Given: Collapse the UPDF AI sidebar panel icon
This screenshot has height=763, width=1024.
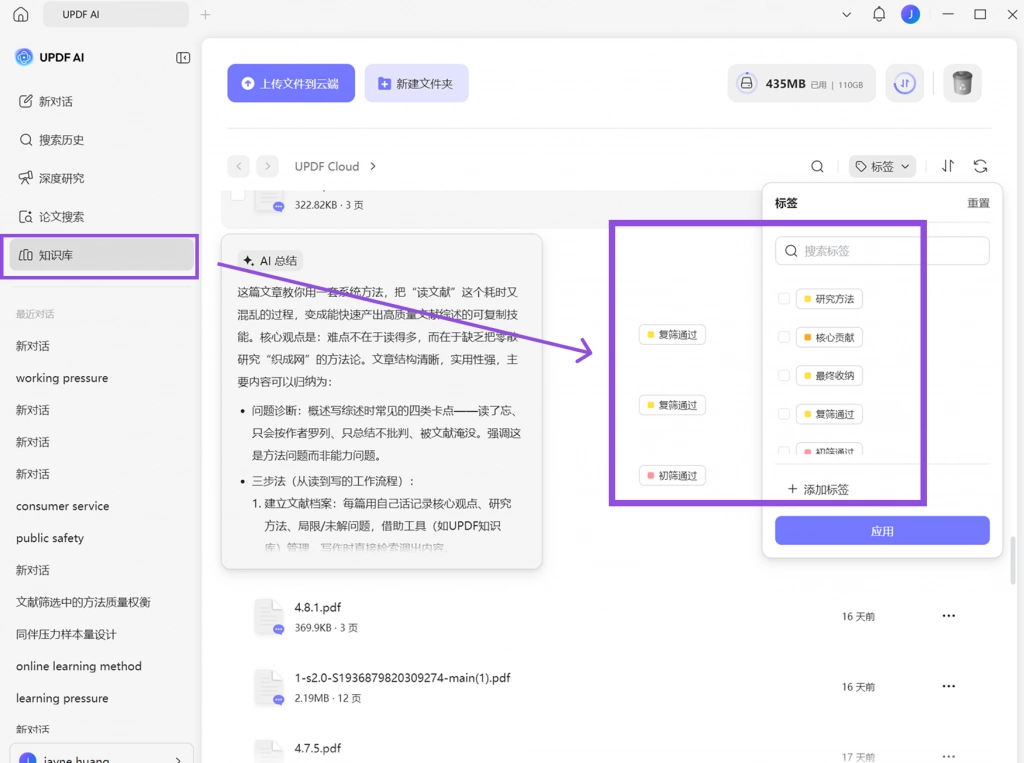Looking at the screenshot, I should point(183,57).
